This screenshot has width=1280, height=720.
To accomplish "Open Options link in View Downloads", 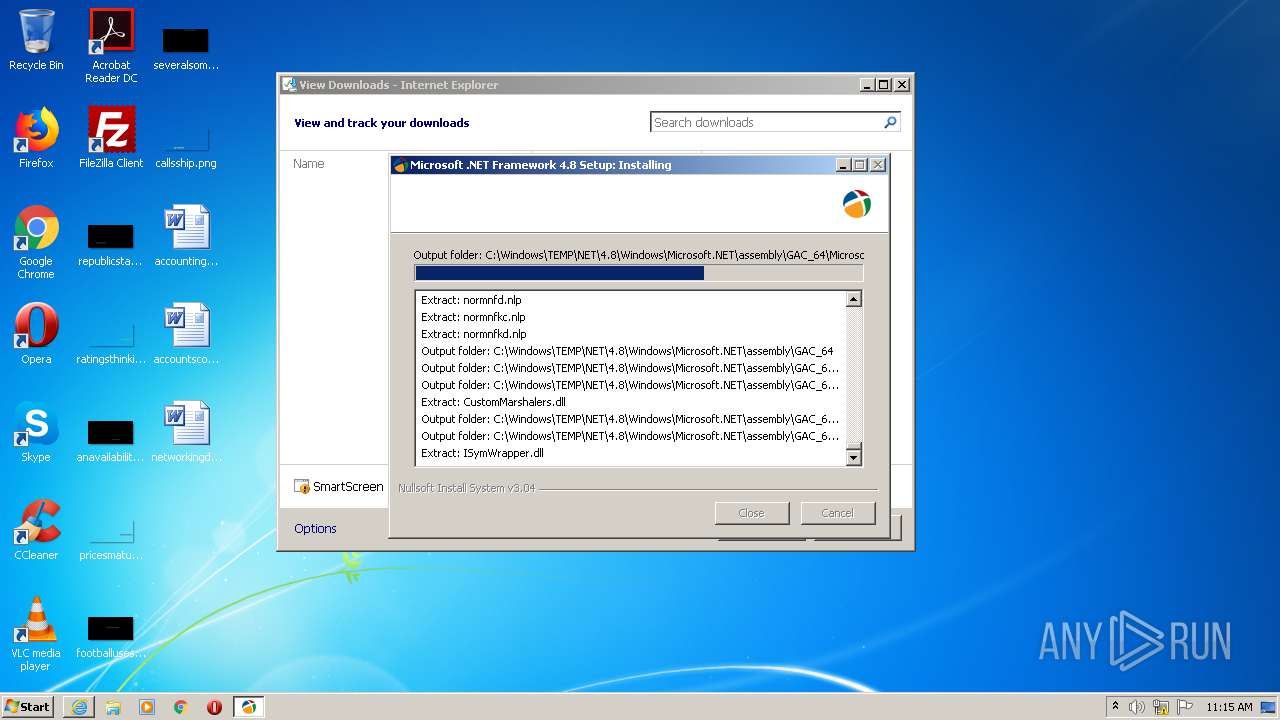I will (315, 529).
